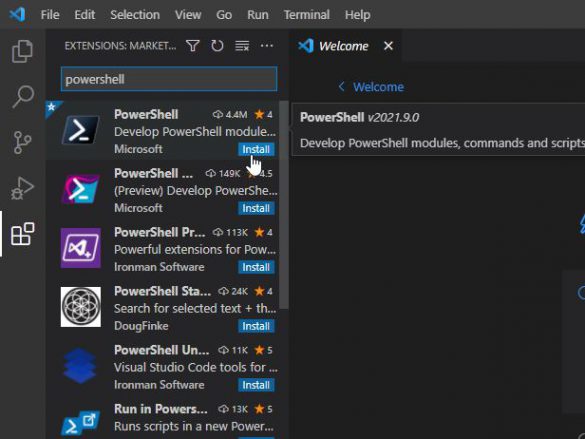Open the Go menu
The image size is (585, 439).
(224, 15)
